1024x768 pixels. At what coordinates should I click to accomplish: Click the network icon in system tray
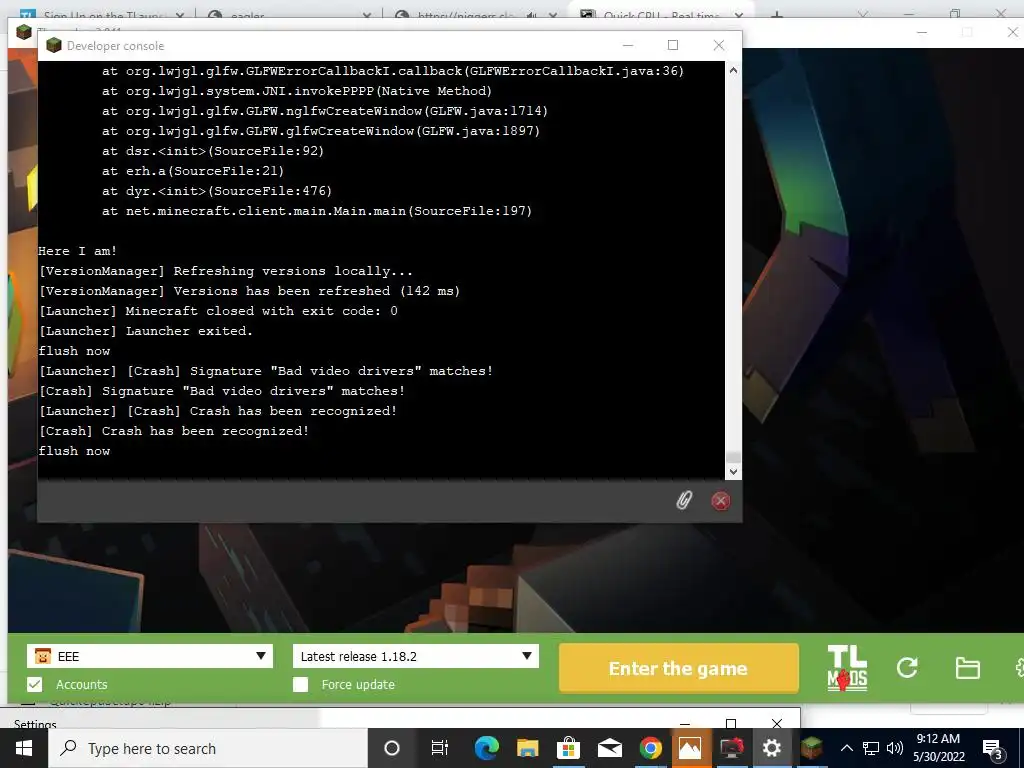click(871, 748)
